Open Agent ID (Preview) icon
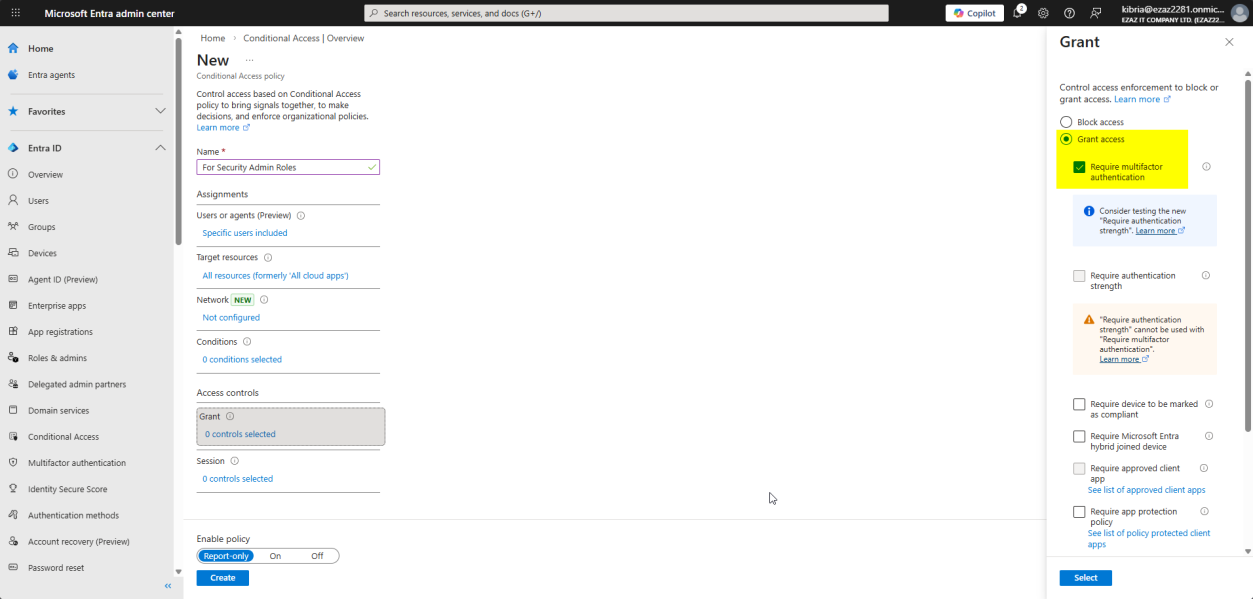This screenshot has height=599, width=1253. pos(13,279)
